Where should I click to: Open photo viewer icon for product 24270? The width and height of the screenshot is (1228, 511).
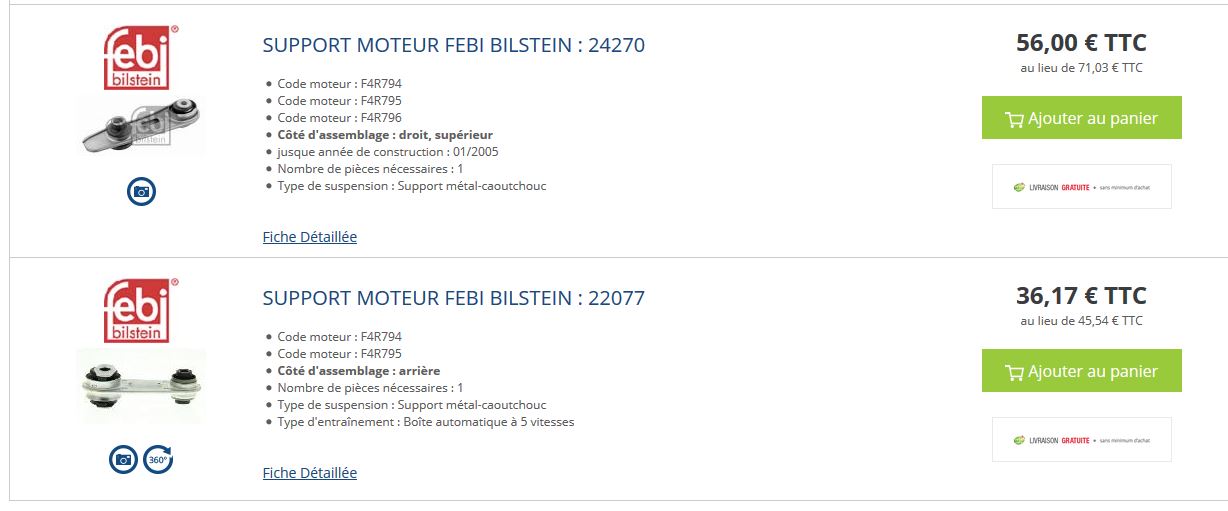click(x=141, y=191)
